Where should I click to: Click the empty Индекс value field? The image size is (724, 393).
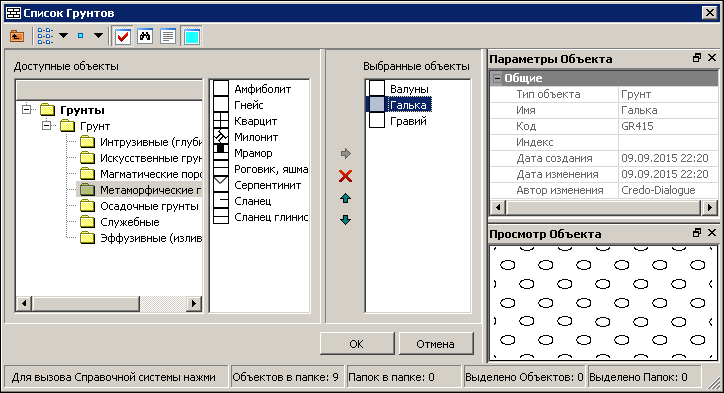click(x=668, y=142)
